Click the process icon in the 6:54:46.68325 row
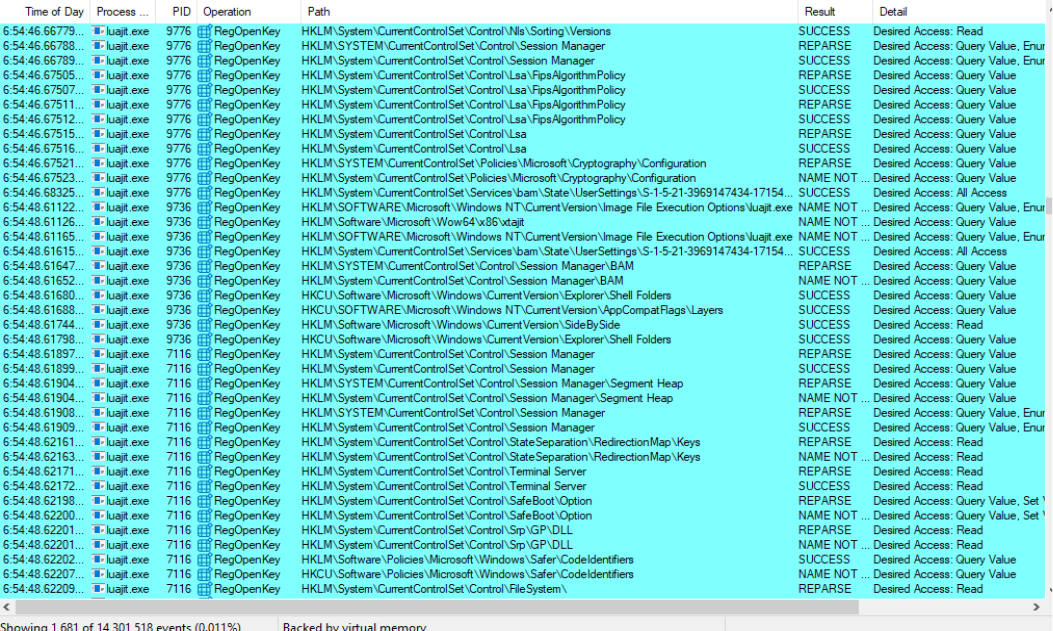This screenshot has width=1053, height=631. coord(99,193)
